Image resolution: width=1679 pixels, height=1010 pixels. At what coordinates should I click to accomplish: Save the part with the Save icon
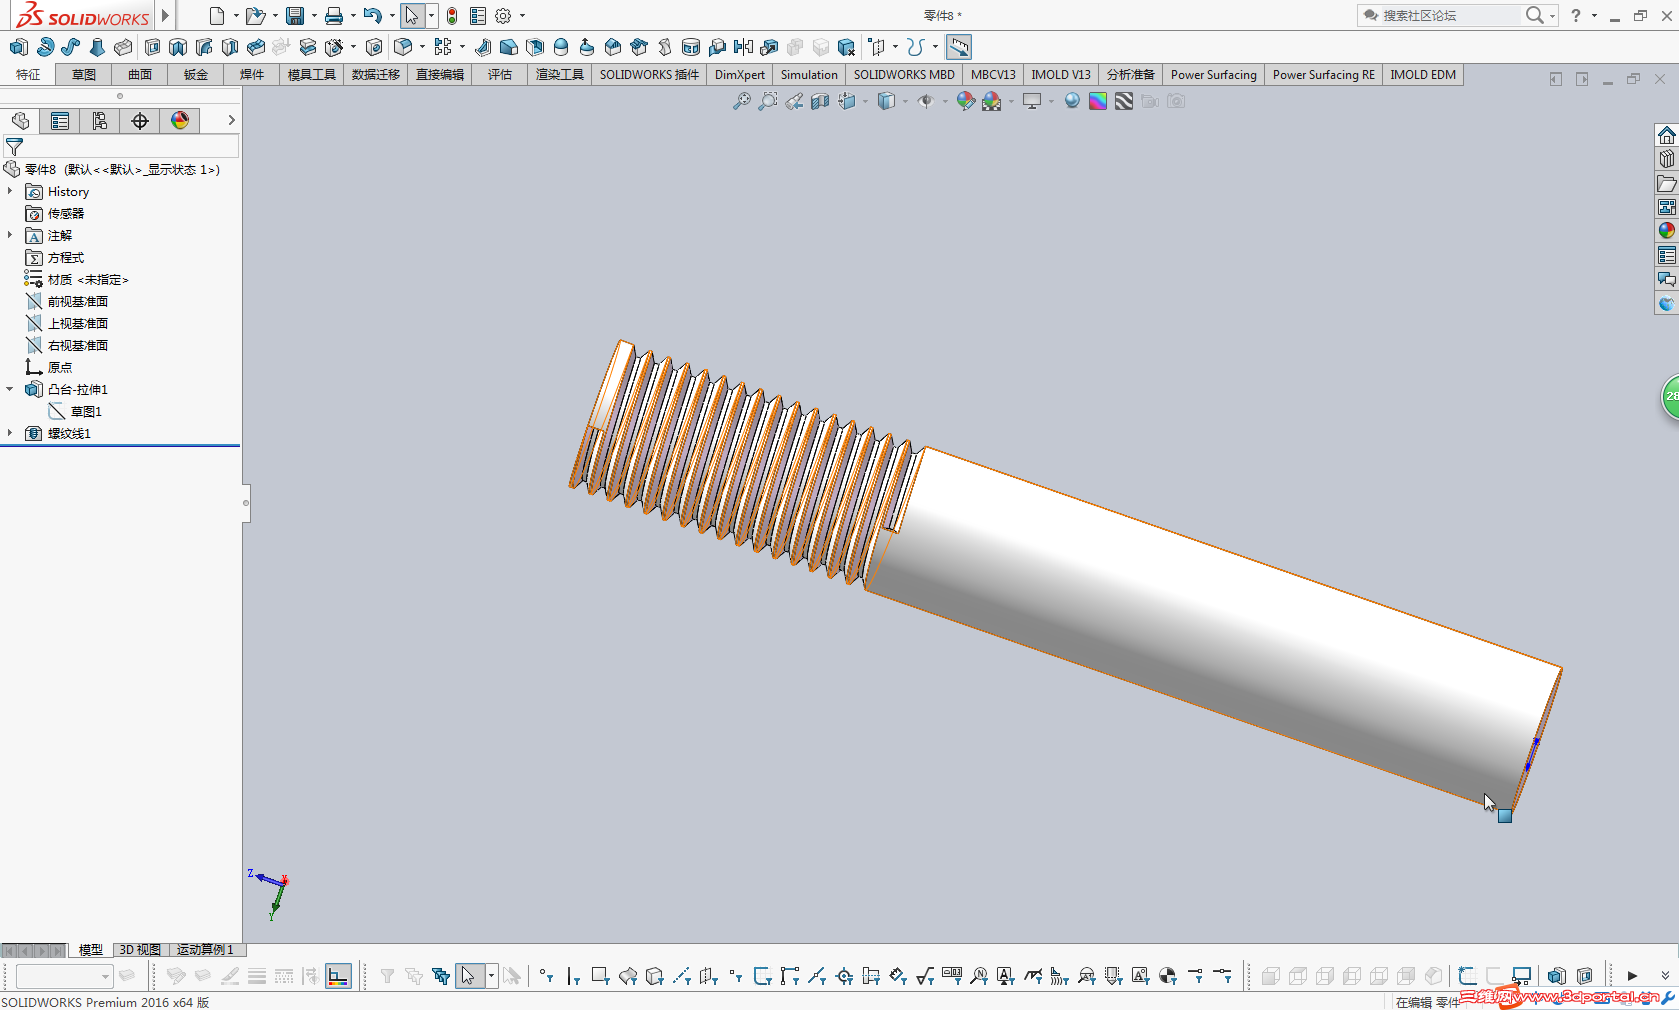pyautogui.click(x=295, y=16)
